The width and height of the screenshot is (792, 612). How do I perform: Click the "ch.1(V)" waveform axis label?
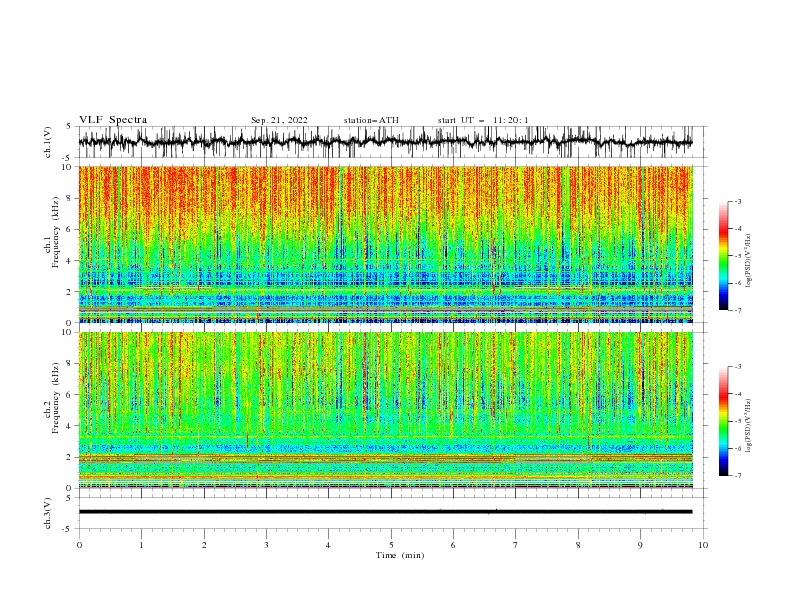[48, 142]
